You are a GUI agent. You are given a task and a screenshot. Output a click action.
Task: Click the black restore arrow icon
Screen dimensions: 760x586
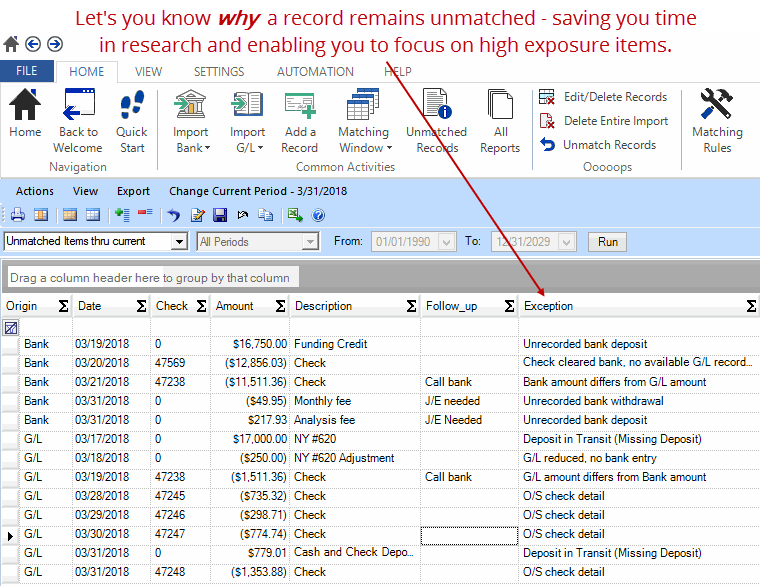pos(243,214)
